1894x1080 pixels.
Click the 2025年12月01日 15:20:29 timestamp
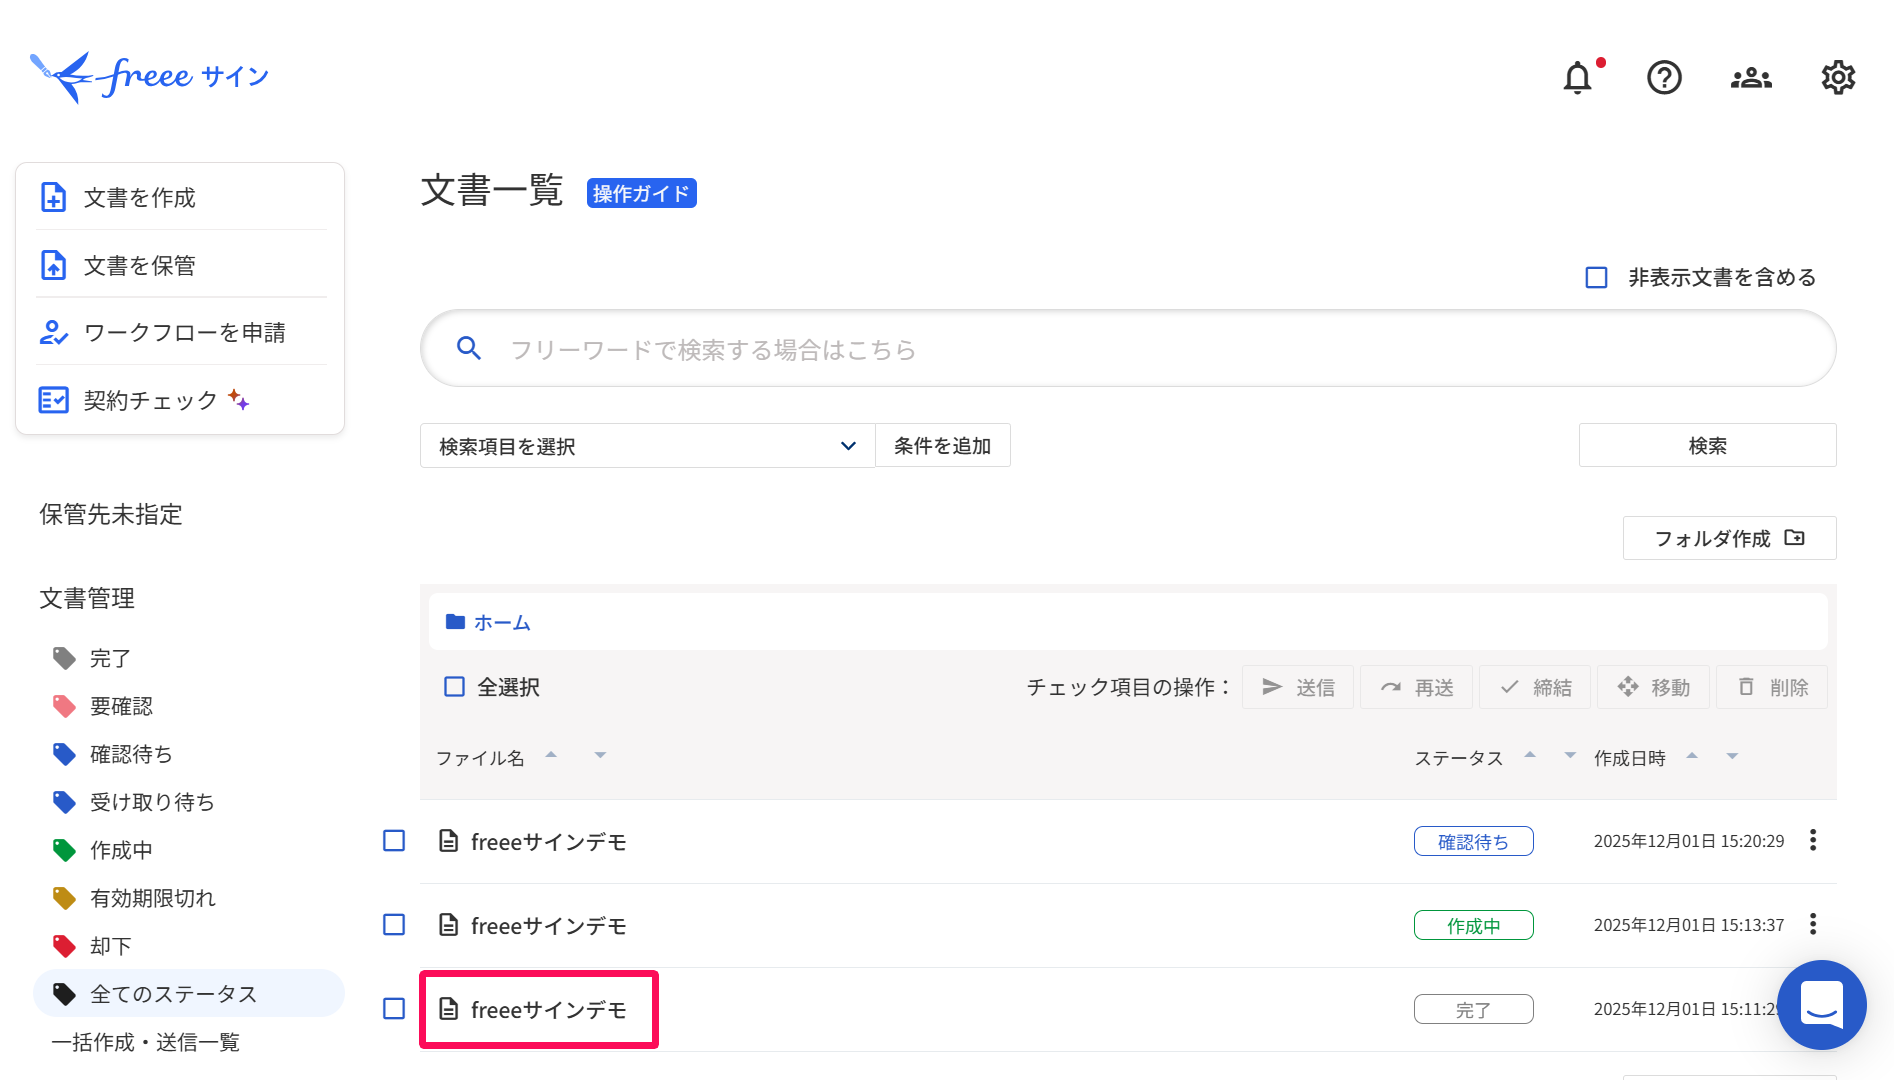[x=1688, y=841]
